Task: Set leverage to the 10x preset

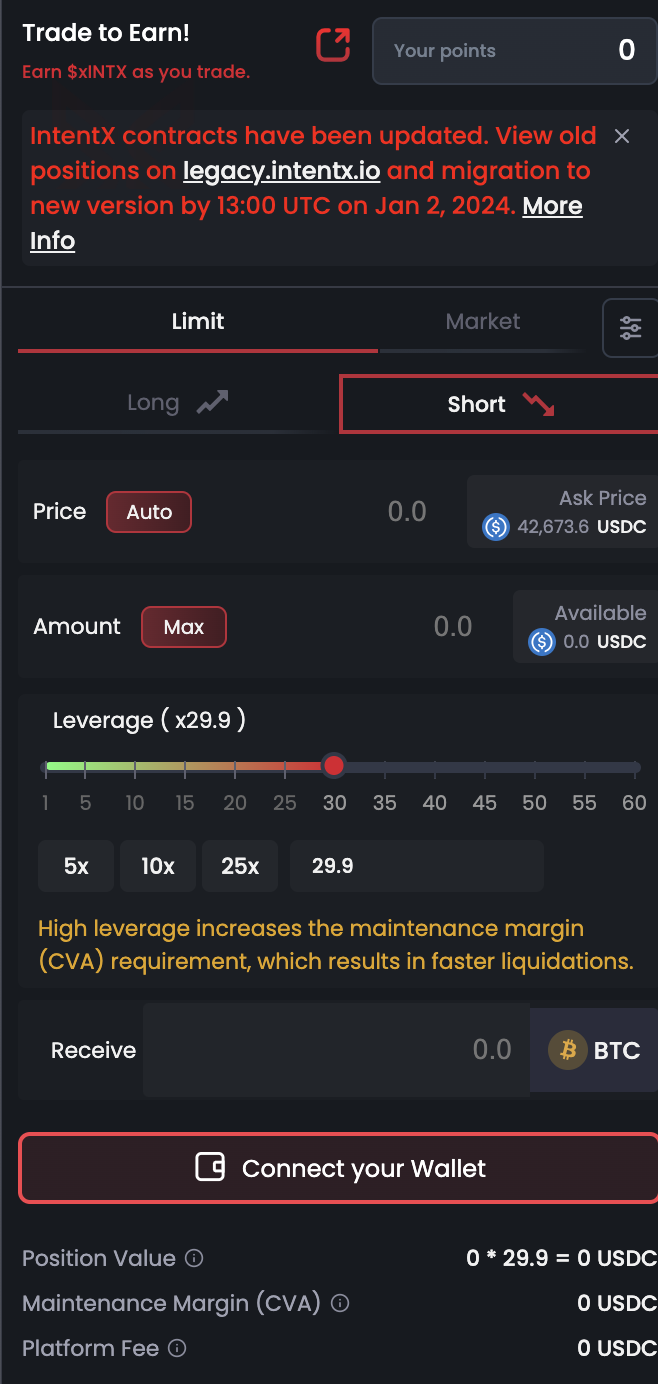Action: [158, 866]
